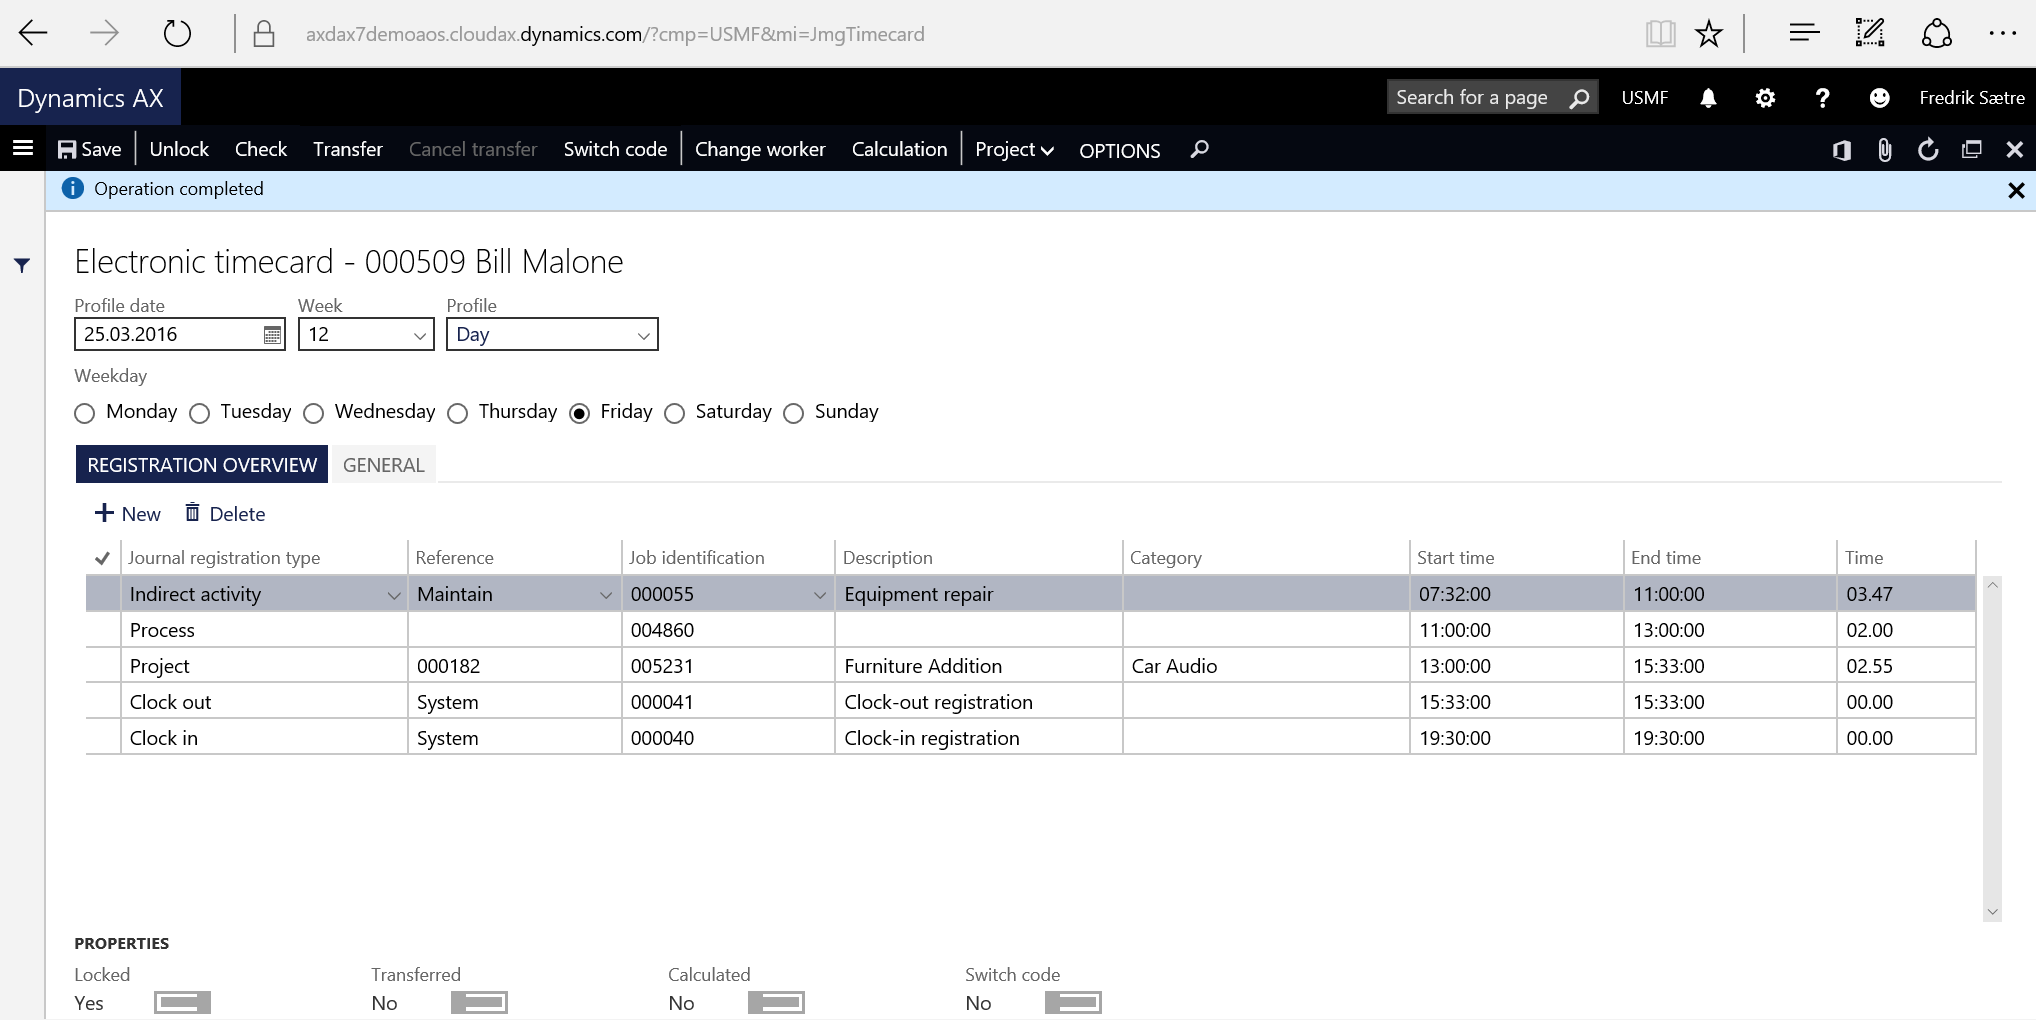Open the OPTIONS menu
This screenshot has width=2036, height=1020.
pos(1119,151)
